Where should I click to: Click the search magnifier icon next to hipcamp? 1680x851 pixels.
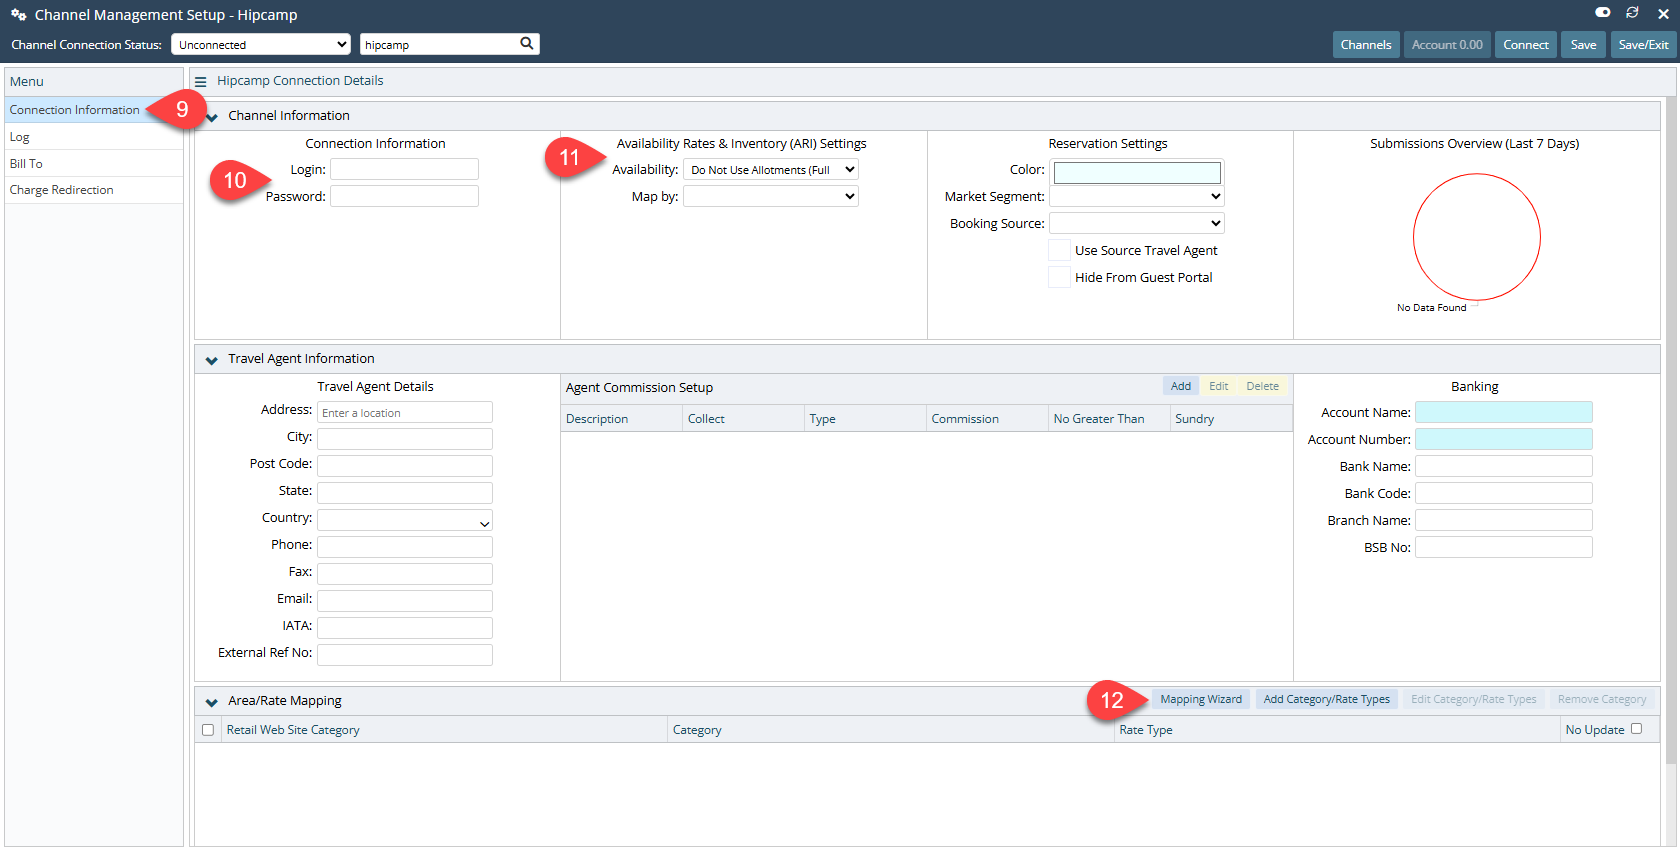pos(527,43)
